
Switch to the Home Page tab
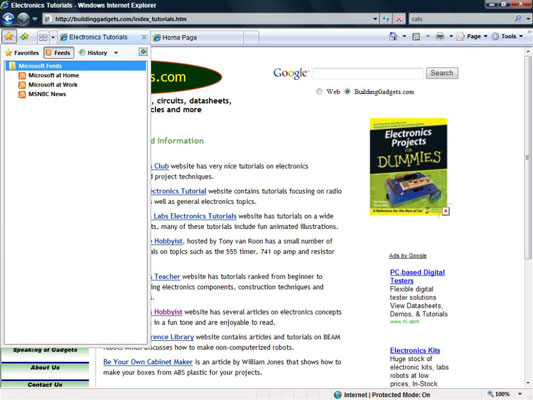pyautogui.click(x=197, y=37)
